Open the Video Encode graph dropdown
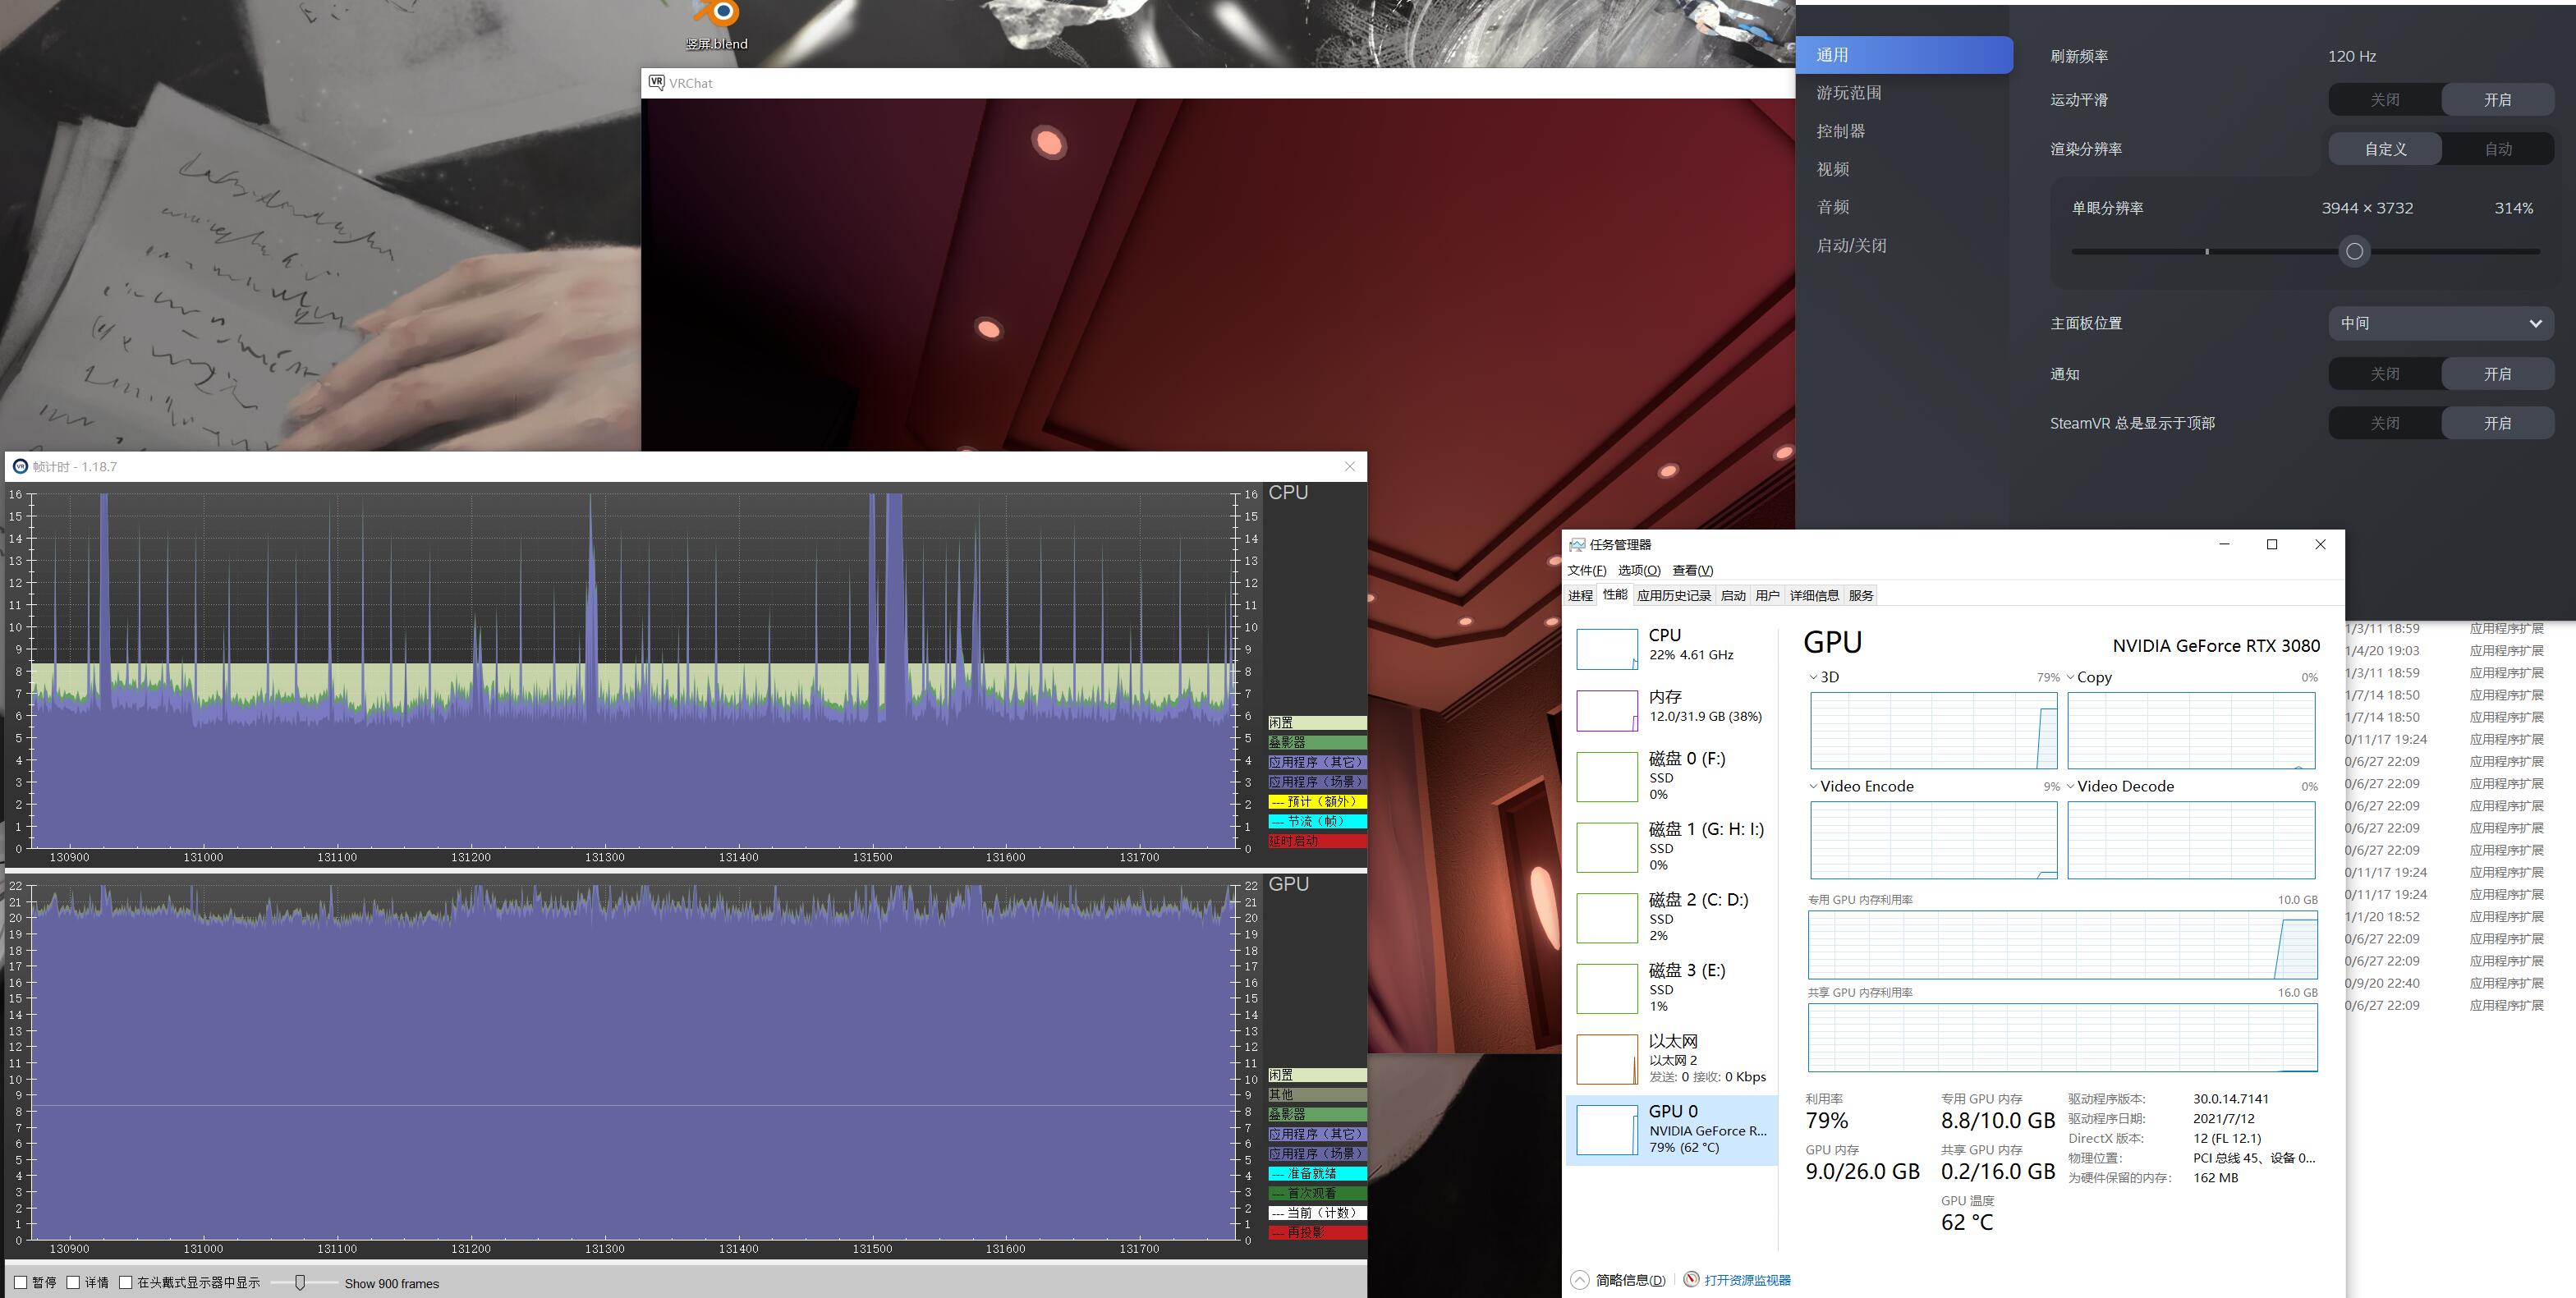Image resolution: width=2576 pixels, height=1298 pixels. click(1813, 786)
